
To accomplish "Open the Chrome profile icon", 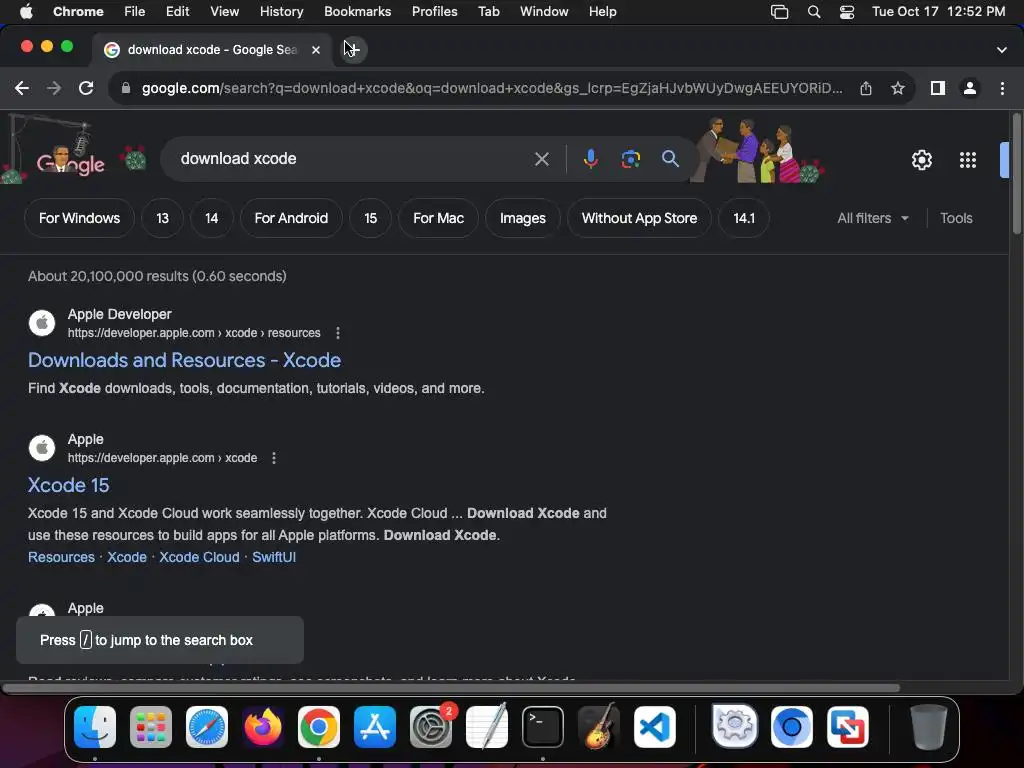I will click(970, 88).
